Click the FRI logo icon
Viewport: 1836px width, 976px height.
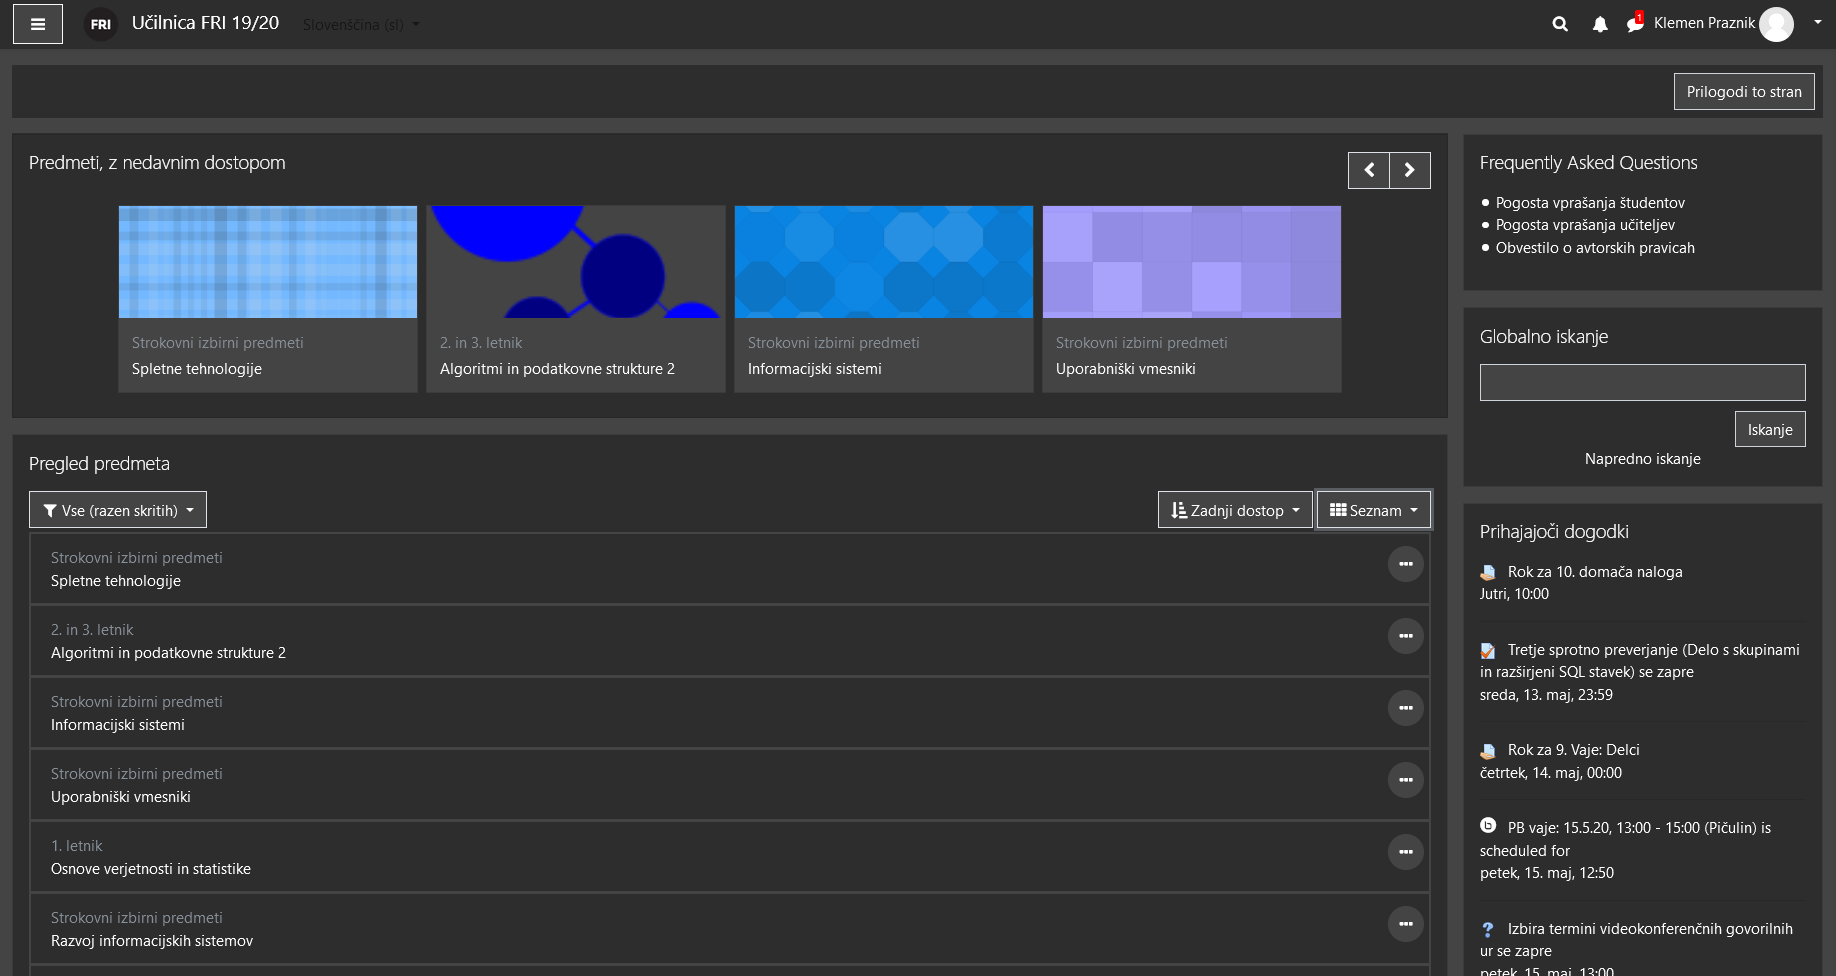coord(100,24)
